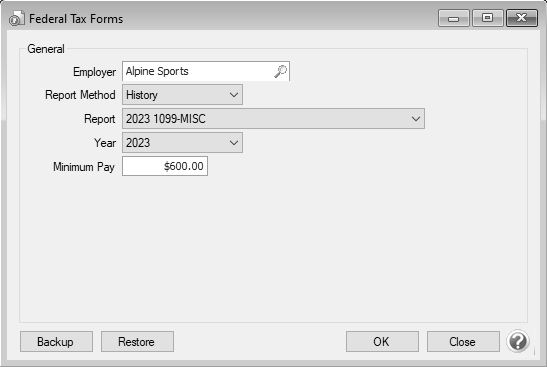
Task: Click the Restore button
Action: pyautogui.click(x=137, y=342)
